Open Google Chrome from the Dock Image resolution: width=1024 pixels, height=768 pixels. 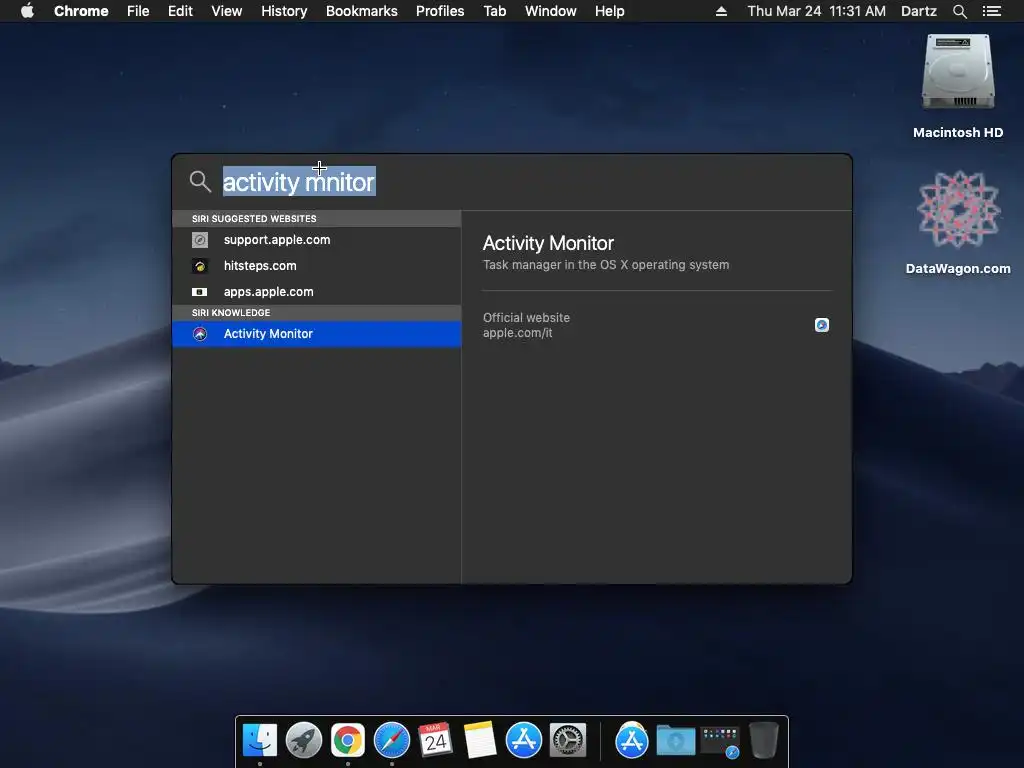tap(347, 740)
